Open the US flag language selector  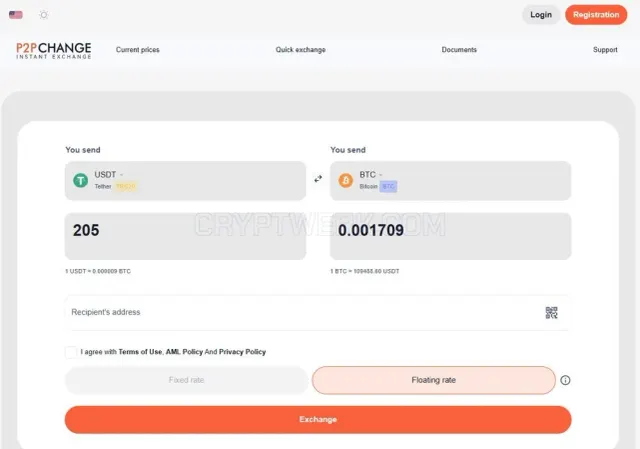point(16,15)
